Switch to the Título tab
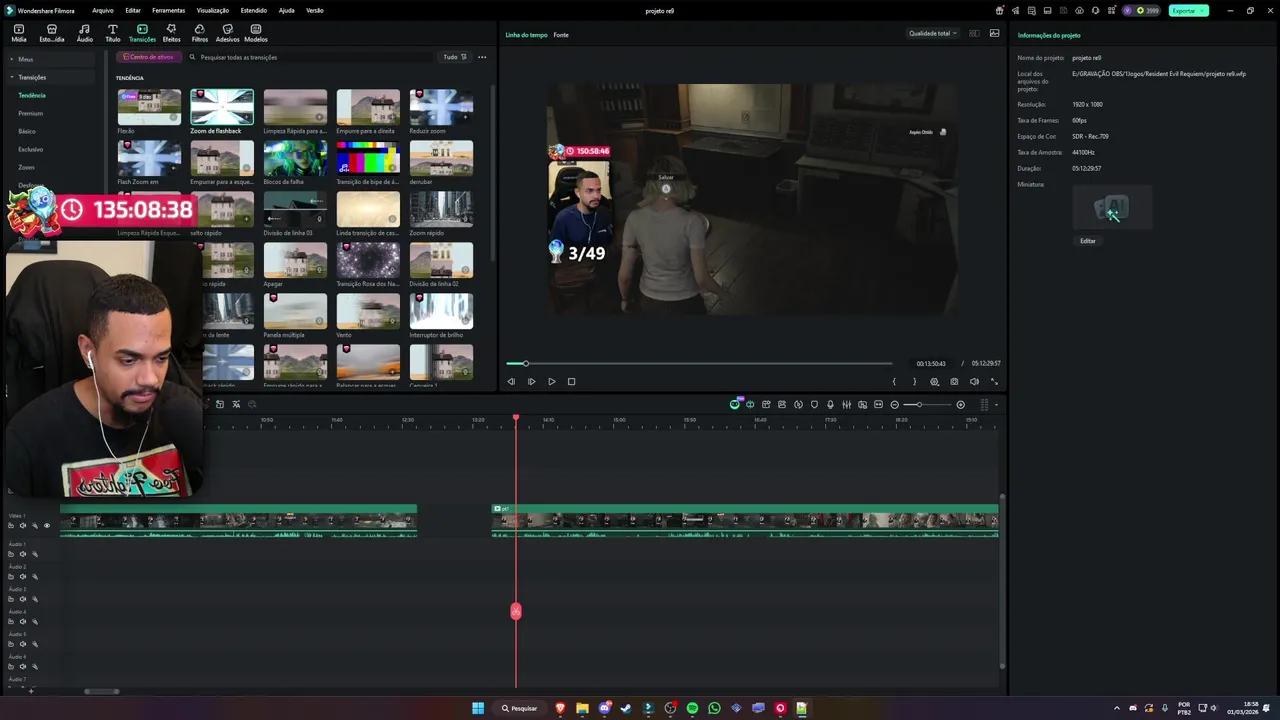This screenshot has height=720, width=1280. pos(112,33)
